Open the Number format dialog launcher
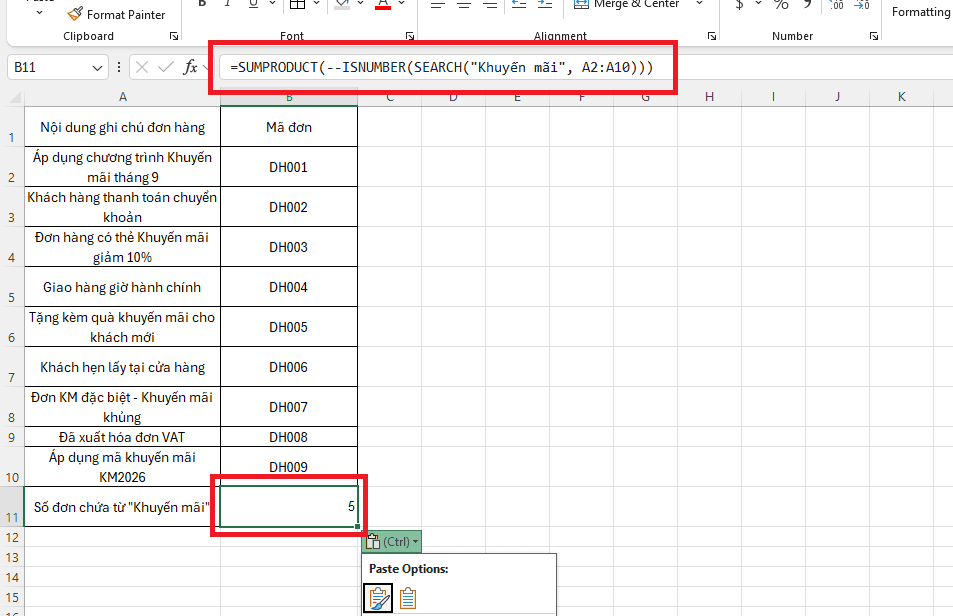 tap(874, 36)
